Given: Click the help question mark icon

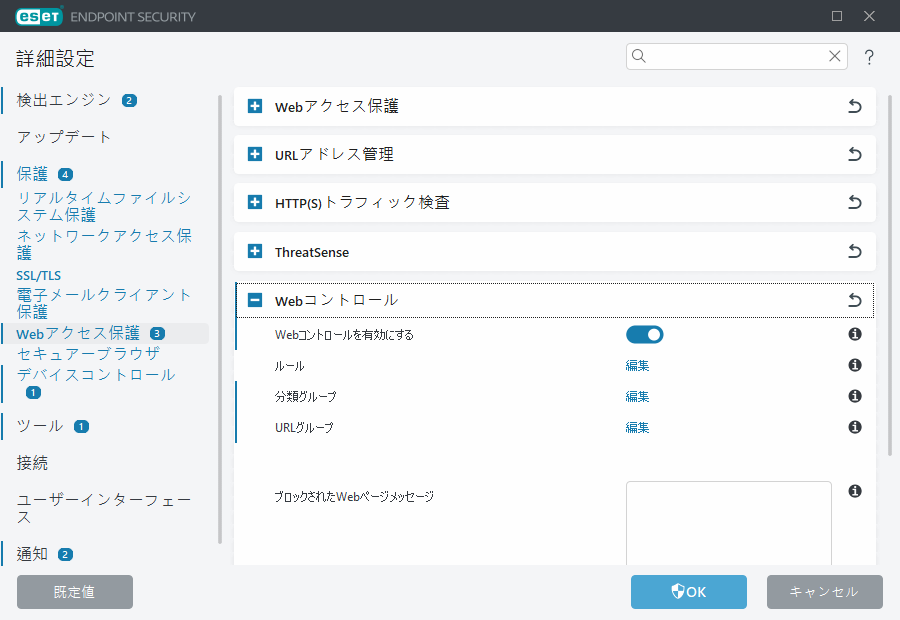Looking at the screenshot, I should click(x=869, y=57).
